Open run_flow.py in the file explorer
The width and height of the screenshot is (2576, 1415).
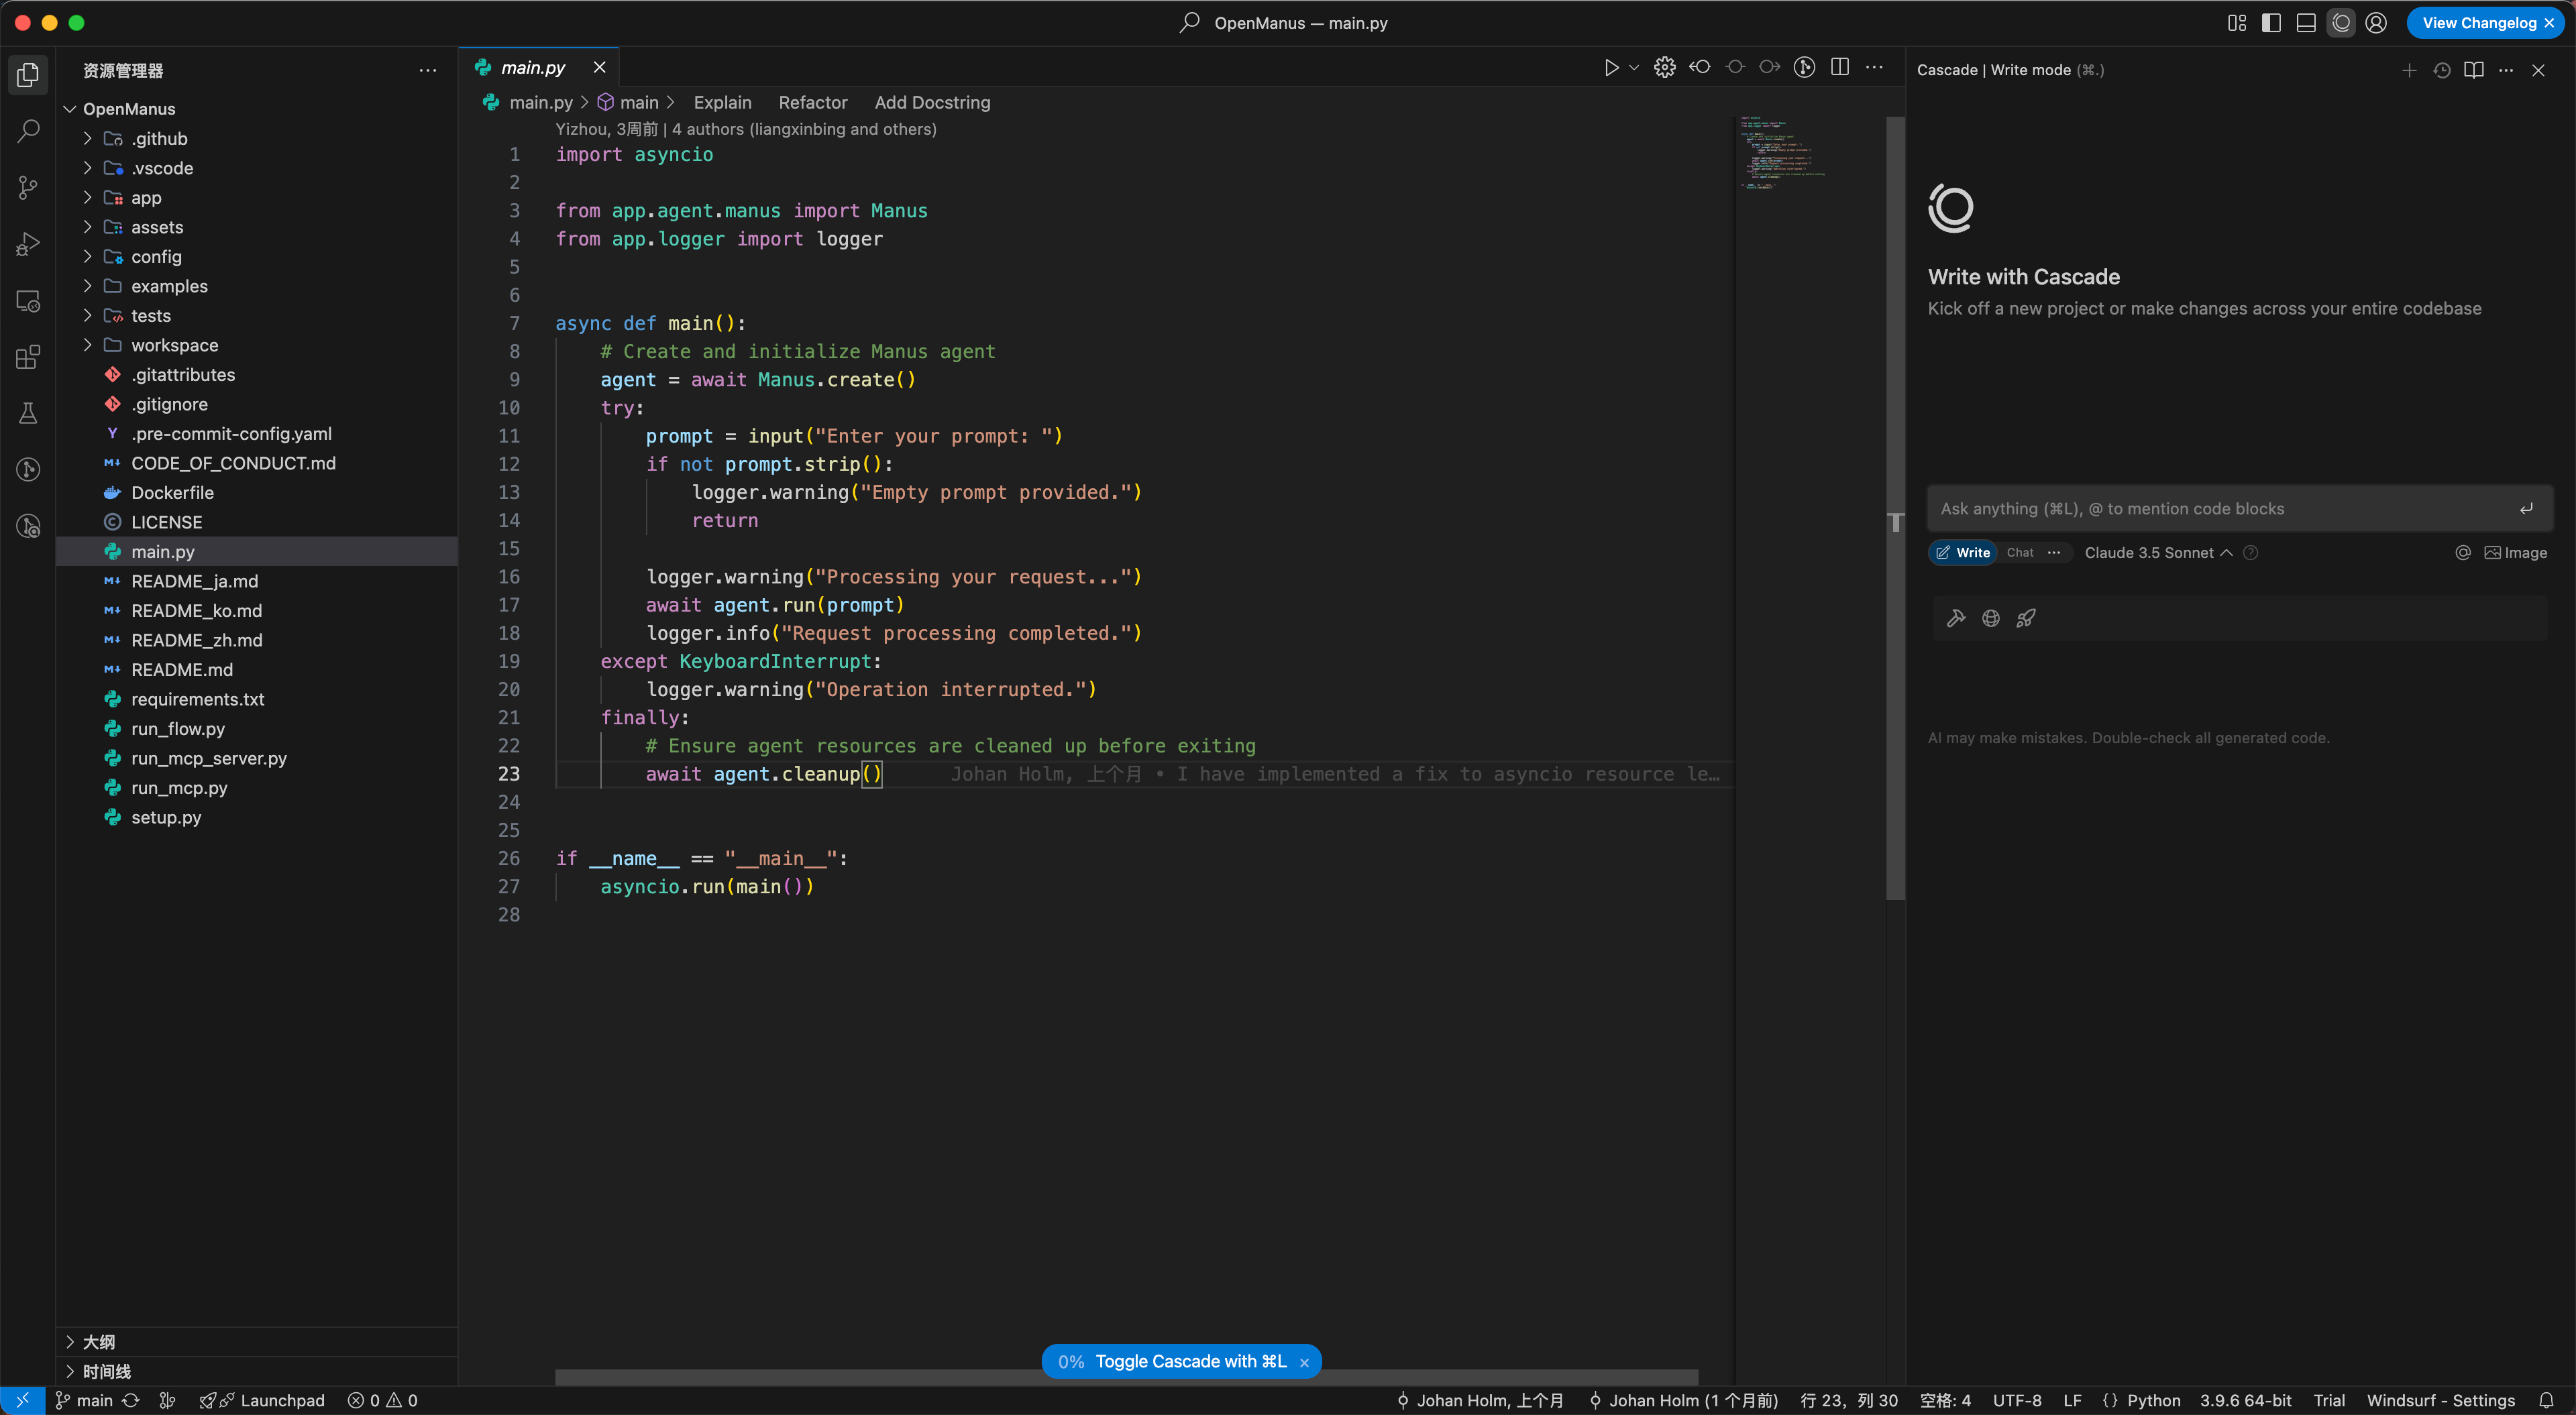[177, 729]
